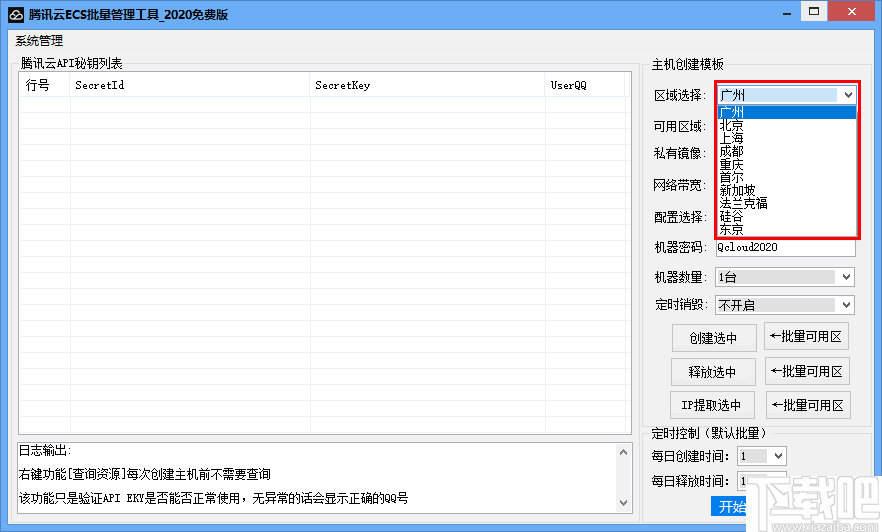This screenshot has height=532, width=882.
Task: Click the UserQQ column header
Action: tap(584, 85)
